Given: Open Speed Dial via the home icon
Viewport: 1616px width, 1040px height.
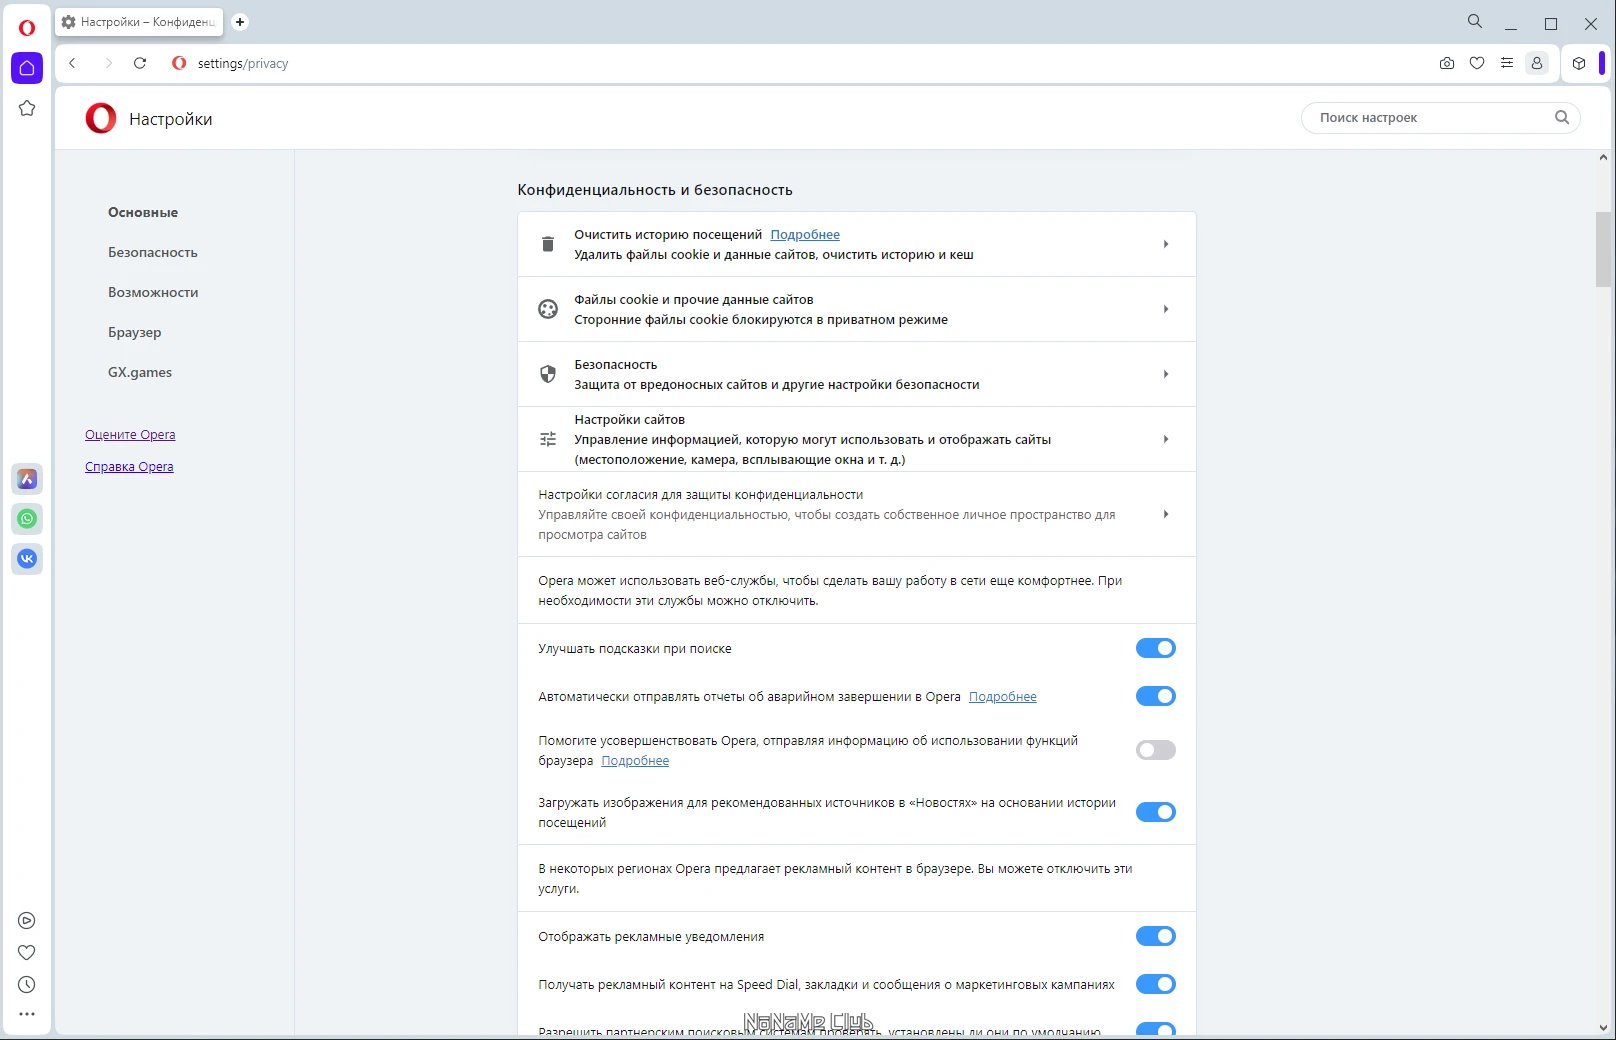Looking at the screenshot, I should point(27,68).
